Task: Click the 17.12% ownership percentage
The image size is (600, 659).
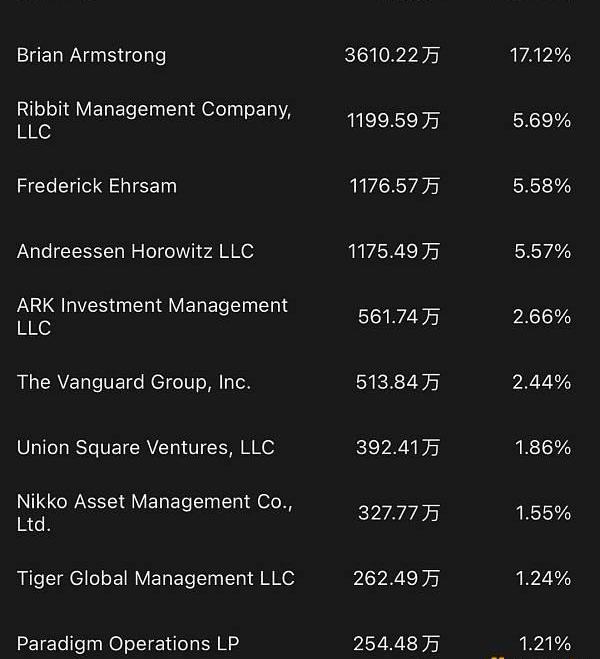Action: (540, 55)
